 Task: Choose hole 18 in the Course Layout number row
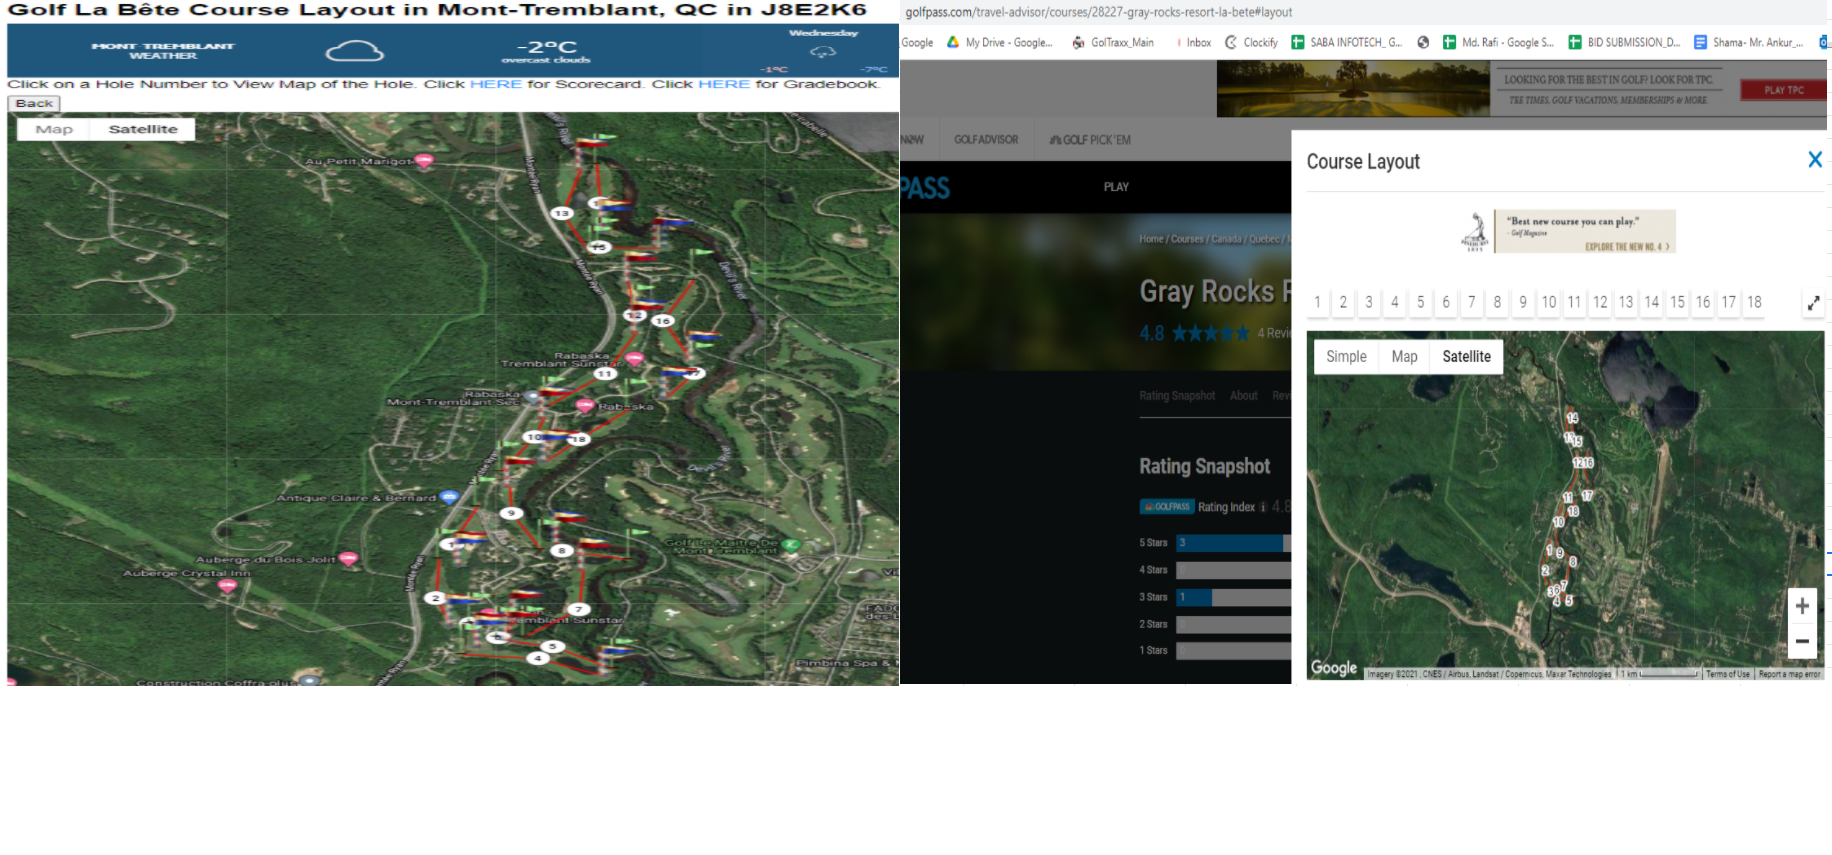[x=1754, y=302]
